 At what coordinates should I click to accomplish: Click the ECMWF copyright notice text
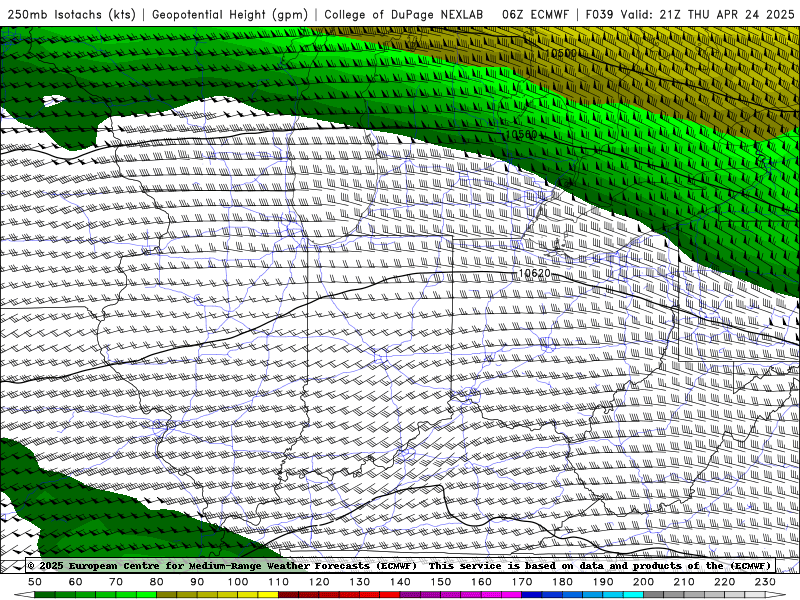point(222,566)
